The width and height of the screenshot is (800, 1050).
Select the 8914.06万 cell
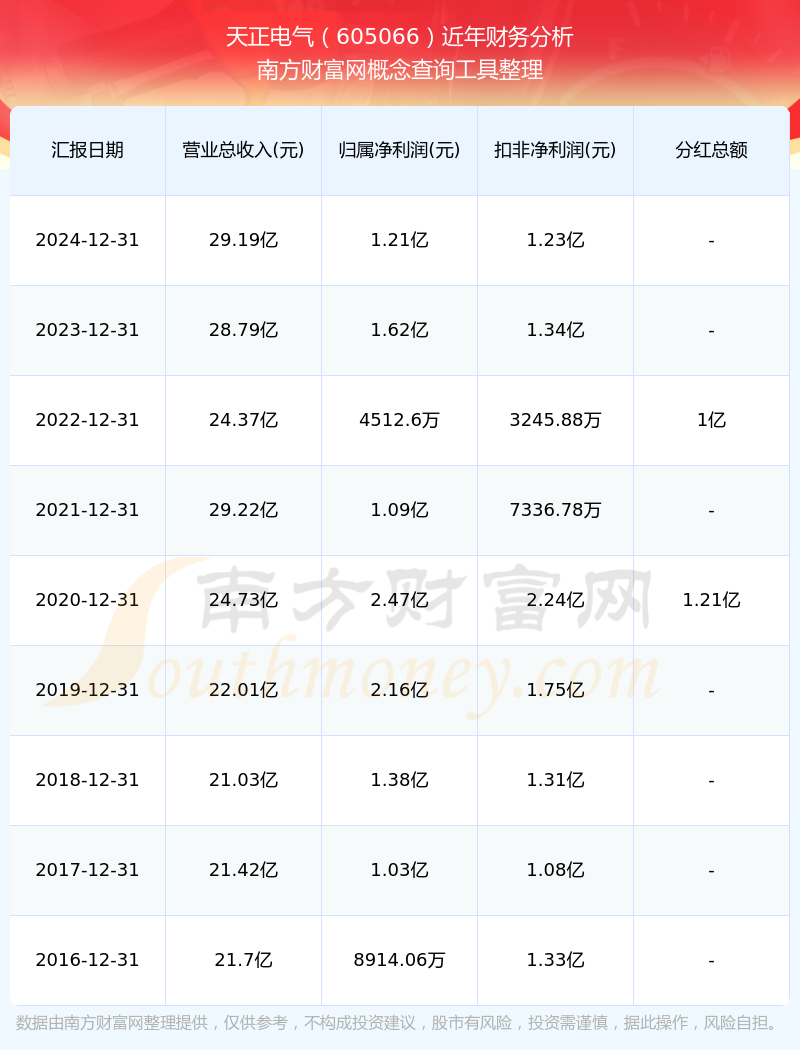[400, 960]
